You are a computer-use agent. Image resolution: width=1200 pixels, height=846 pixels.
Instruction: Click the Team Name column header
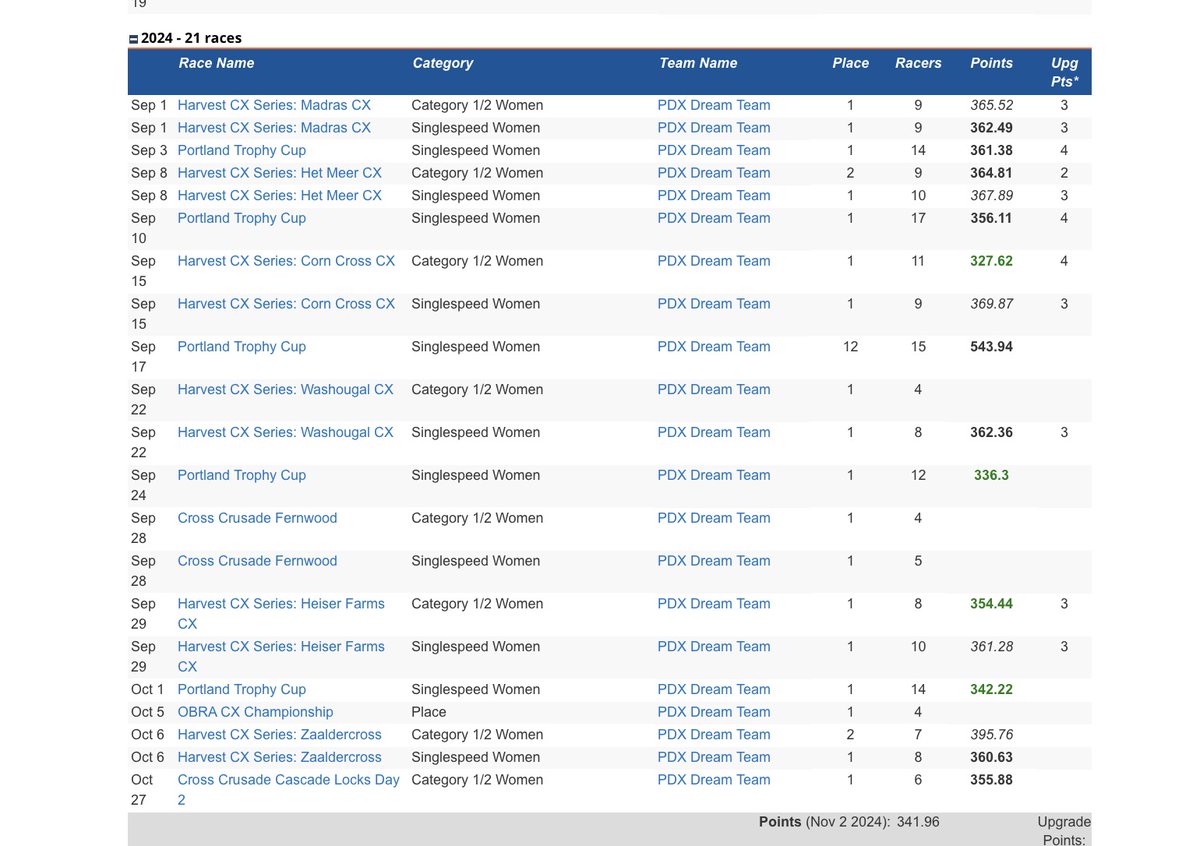coord(698,63)
